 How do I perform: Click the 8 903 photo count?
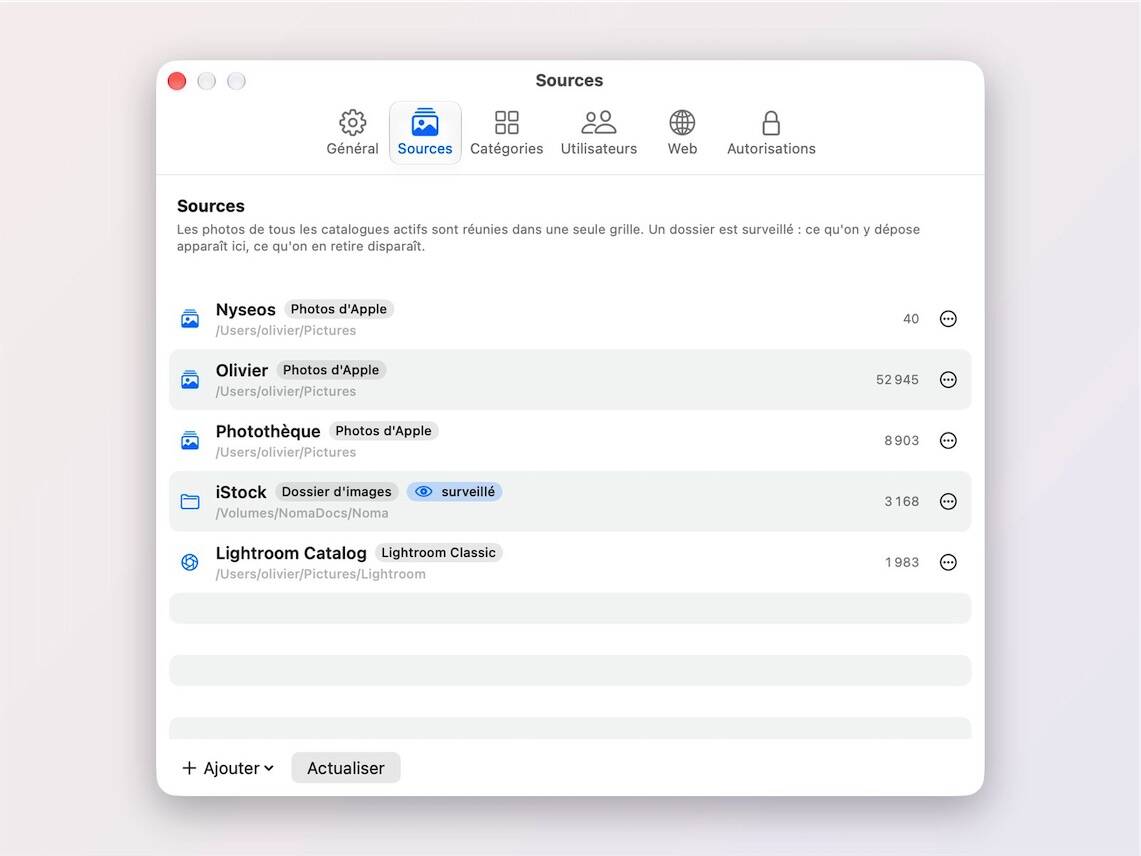(902, 440)
